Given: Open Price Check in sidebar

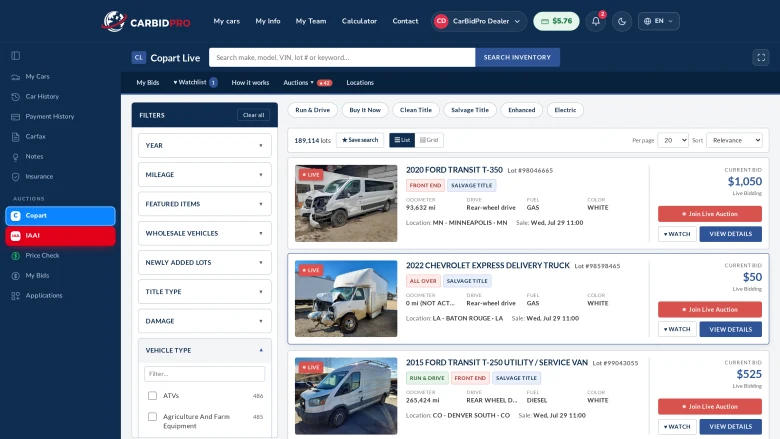Looking at the screenshot, I should click(42, 256).
